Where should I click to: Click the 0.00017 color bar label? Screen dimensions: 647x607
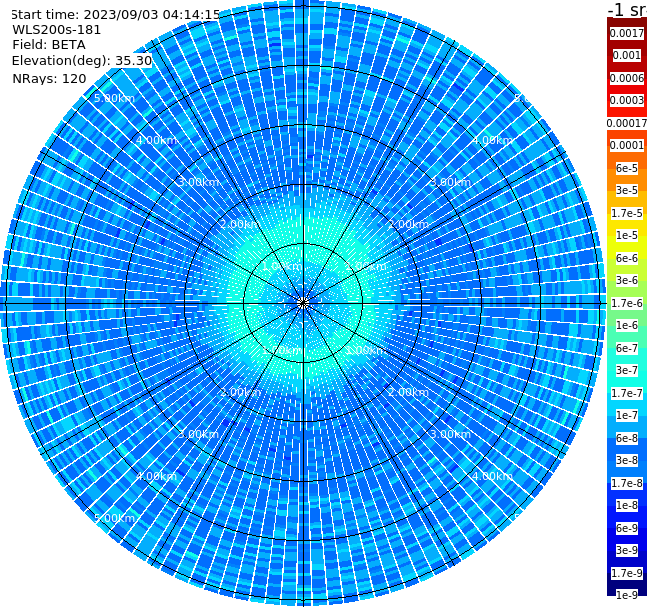(x=627, y=123)
